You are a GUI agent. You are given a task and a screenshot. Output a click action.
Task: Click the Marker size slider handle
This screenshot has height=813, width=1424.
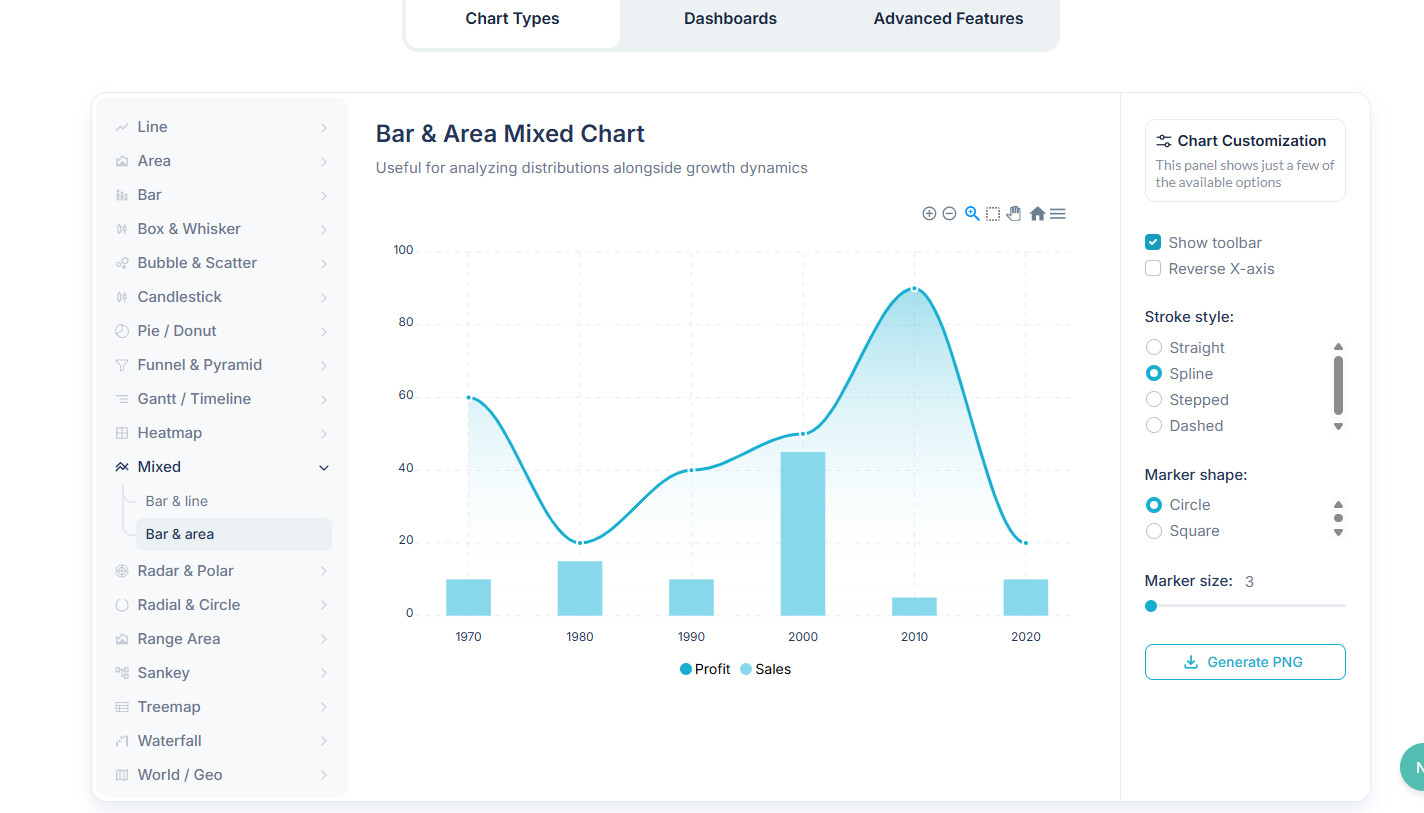[x=1151, y=606]
